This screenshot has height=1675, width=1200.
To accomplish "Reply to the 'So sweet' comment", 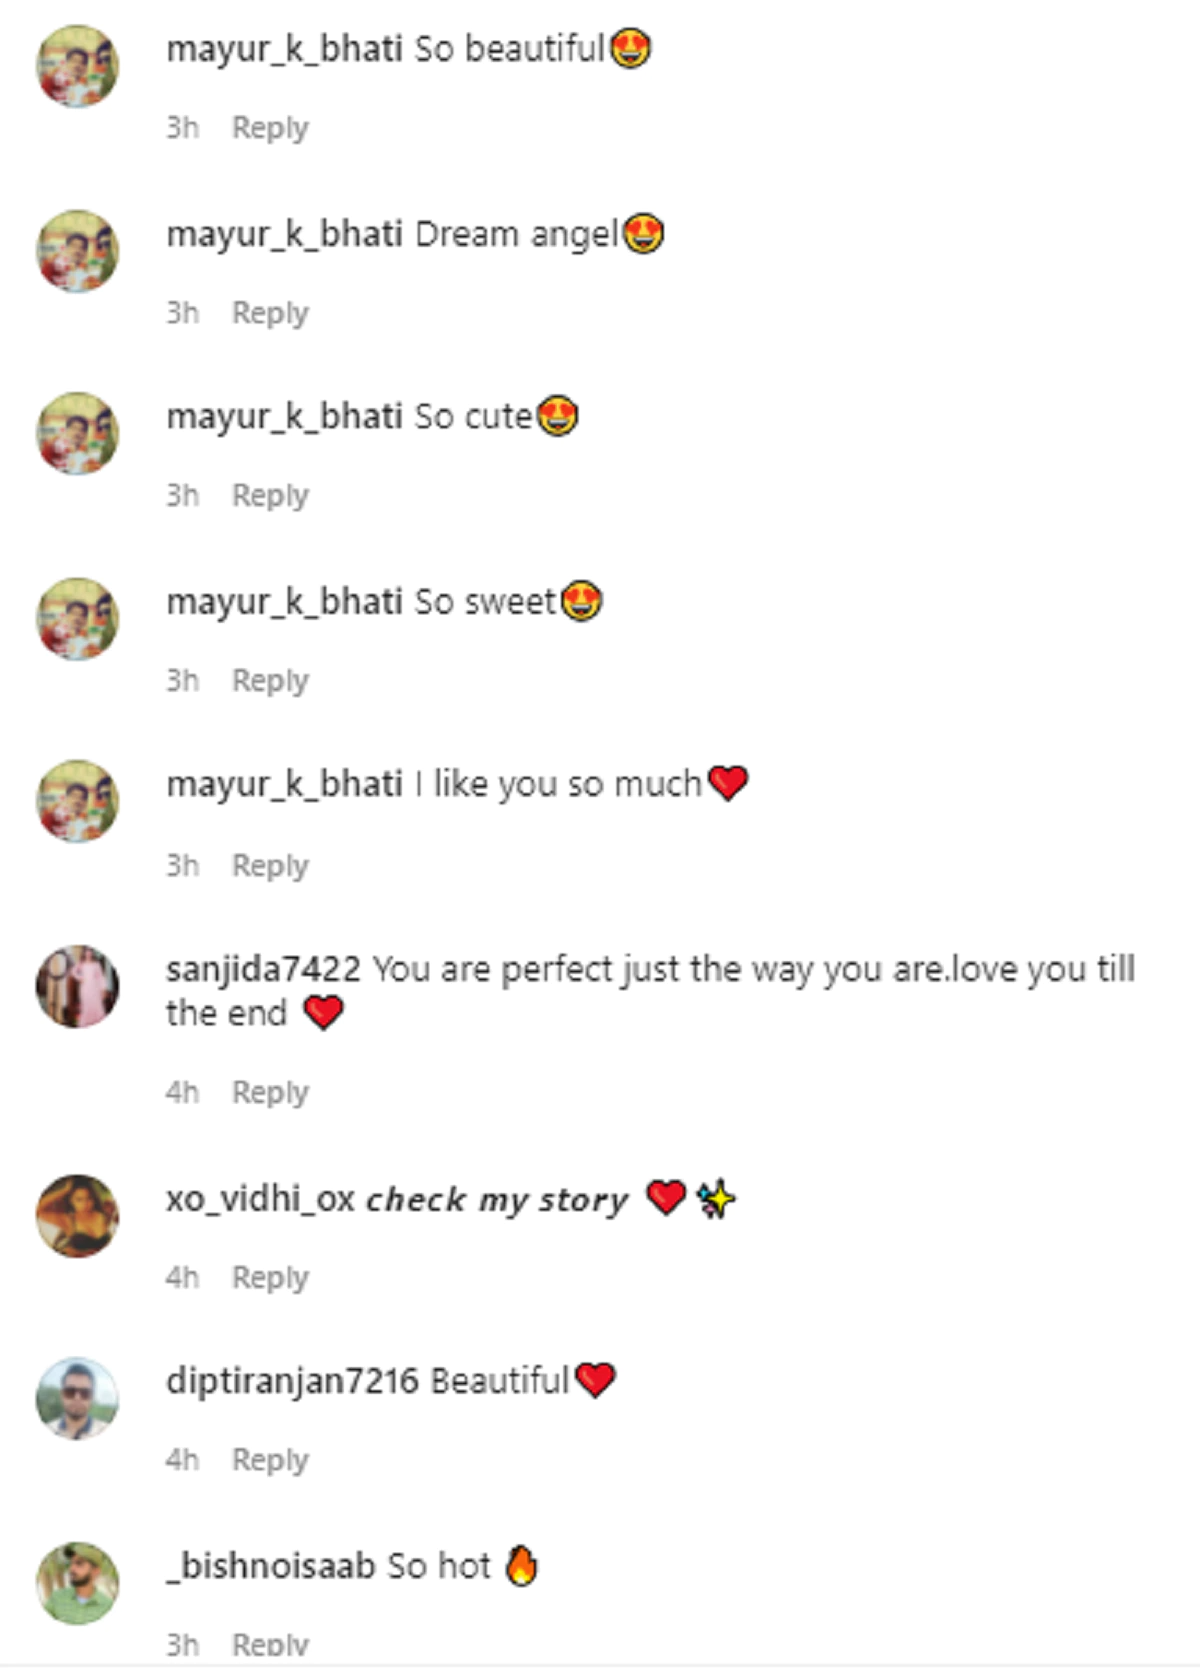I will coord(270,680).
